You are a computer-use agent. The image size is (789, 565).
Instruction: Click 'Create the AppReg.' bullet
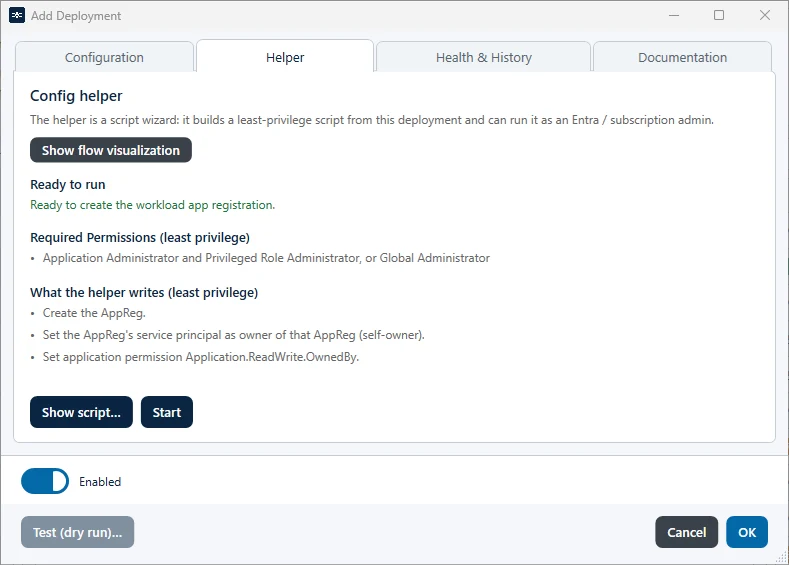[x=94, y=313]
